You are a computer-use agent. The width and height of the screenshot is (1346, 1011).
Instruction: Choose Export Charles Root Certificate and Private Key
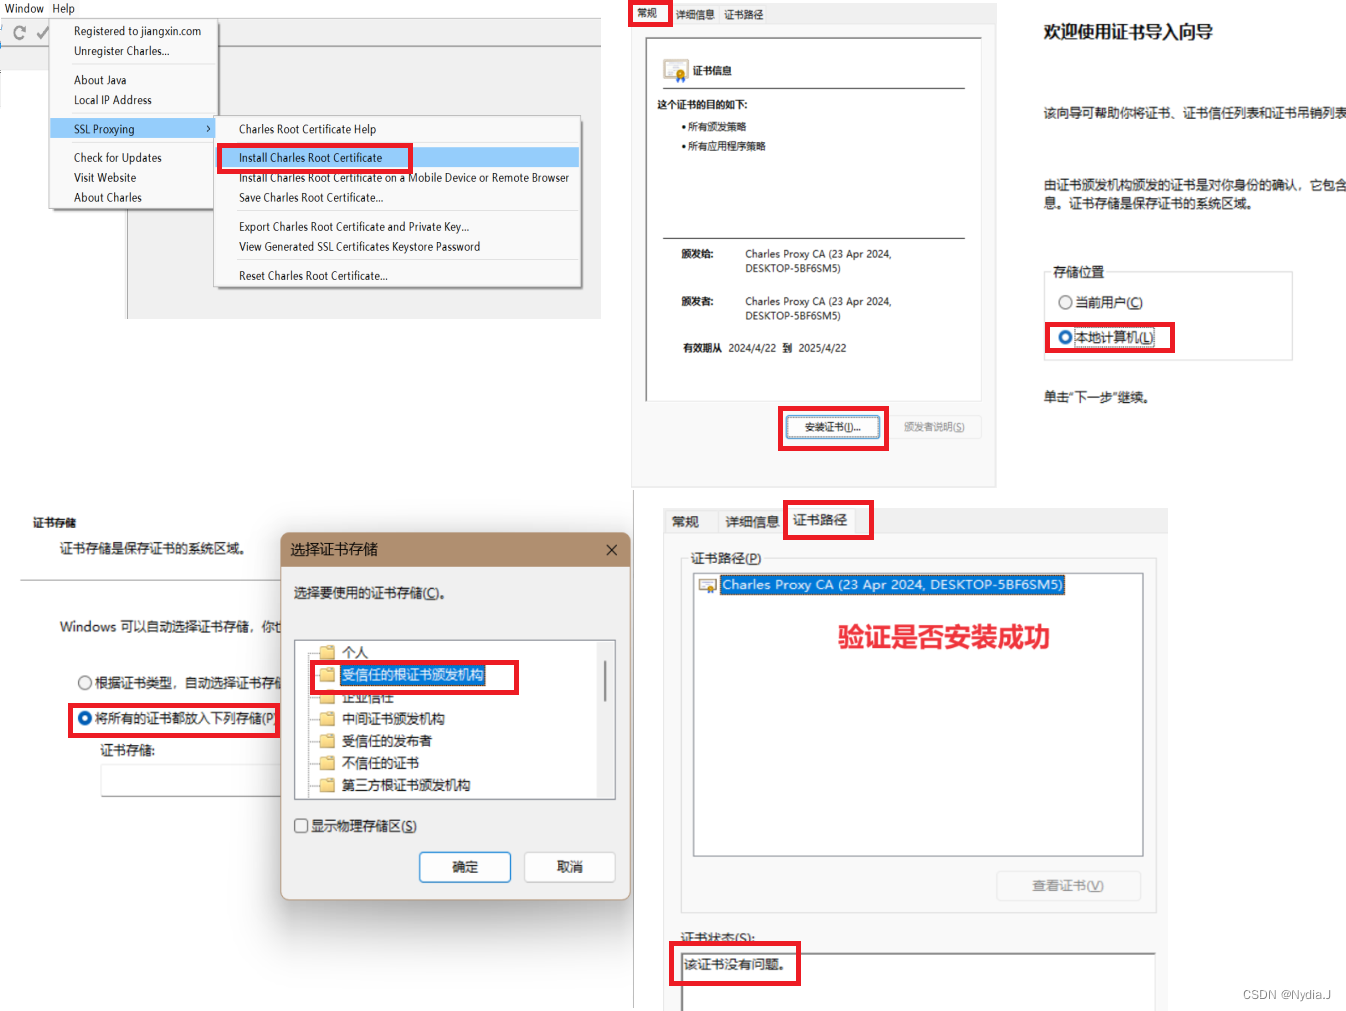click(353, 227)
